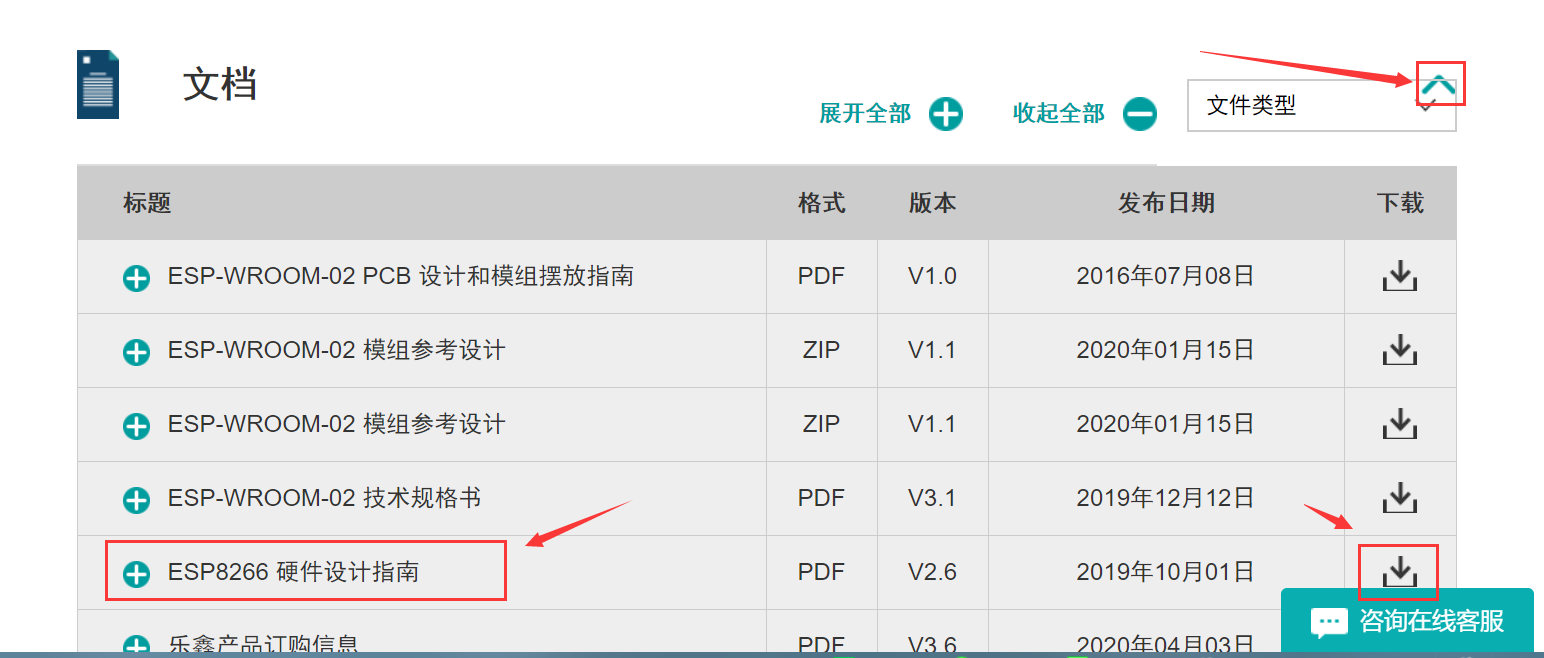Open 咨询在线客服 chat button

pyautogui.click(x=1407, y=622)
